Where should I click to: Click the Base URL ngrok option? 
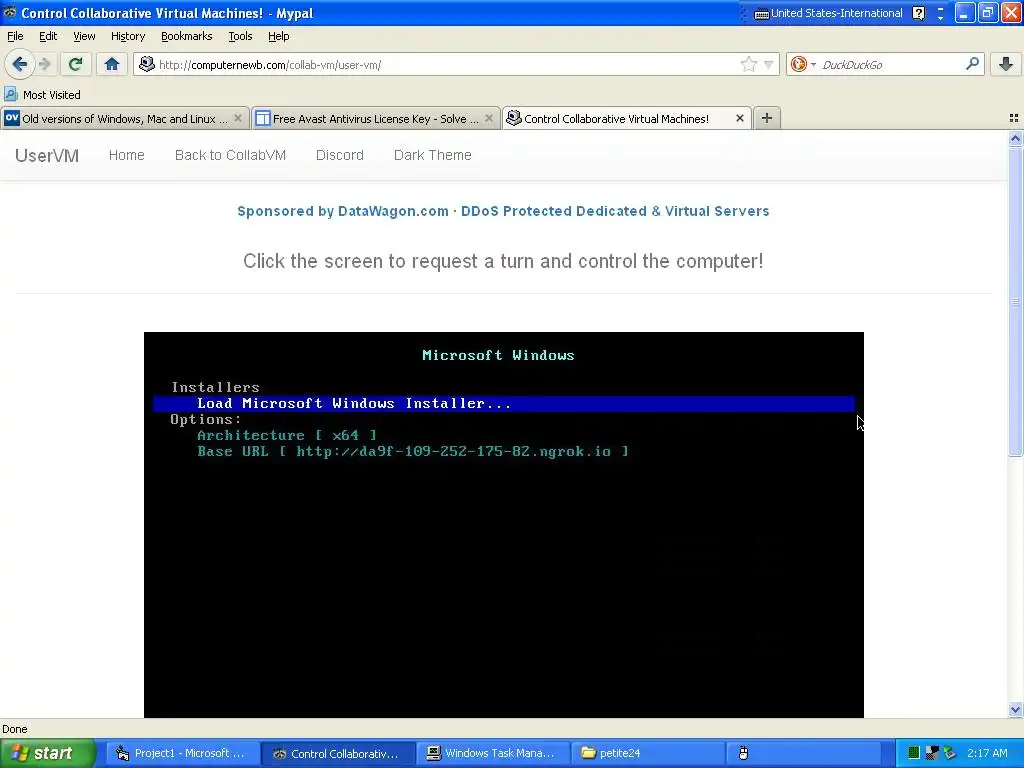(413, 451)
